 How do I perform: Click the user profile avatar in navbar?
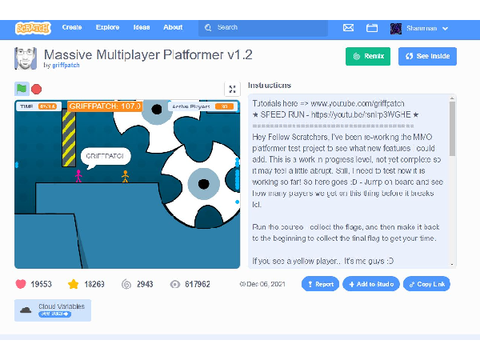[x=396, y=28]
